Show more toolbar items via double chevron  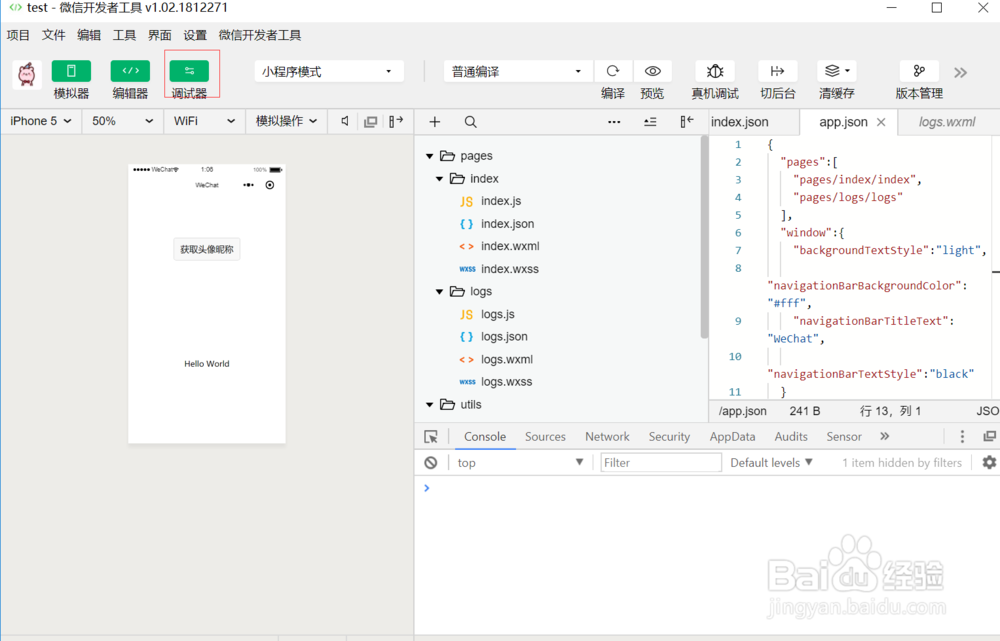[960, 73]
